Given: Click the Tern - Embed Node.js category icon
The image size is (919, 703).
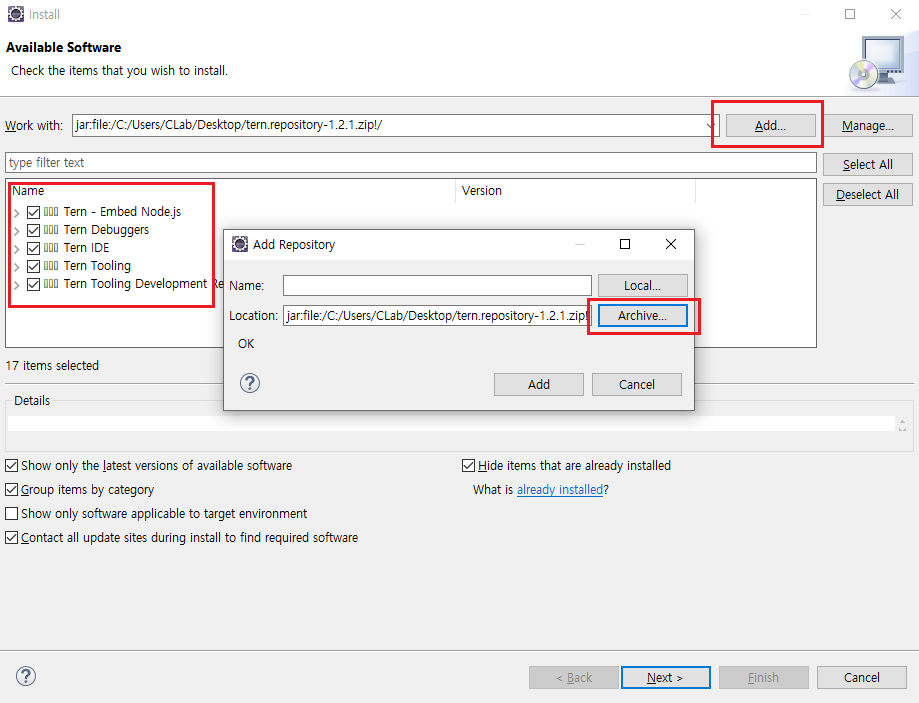Looking at the screenshot, I should (51, 212).
